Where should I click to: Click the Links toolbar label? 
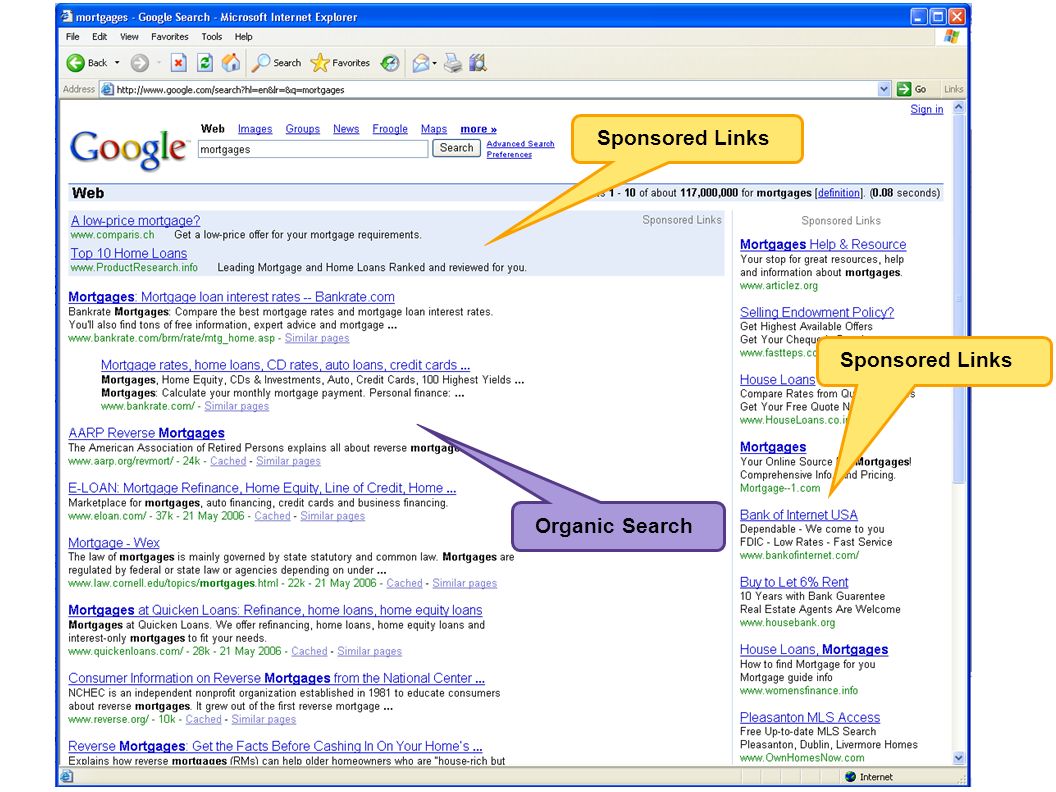click(x=953, y=89)
